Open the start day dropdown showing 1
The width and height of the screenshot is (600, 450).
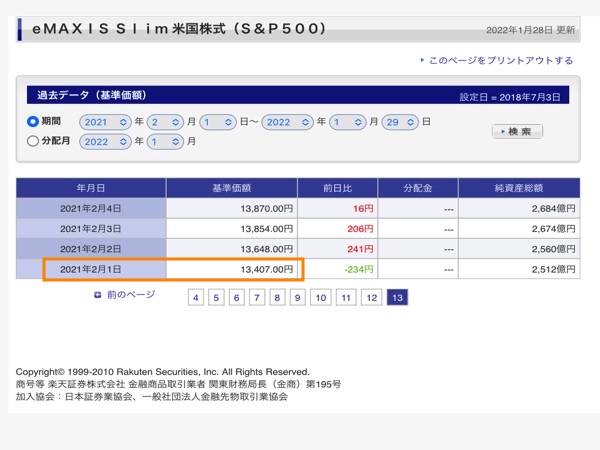coord(216,122)
